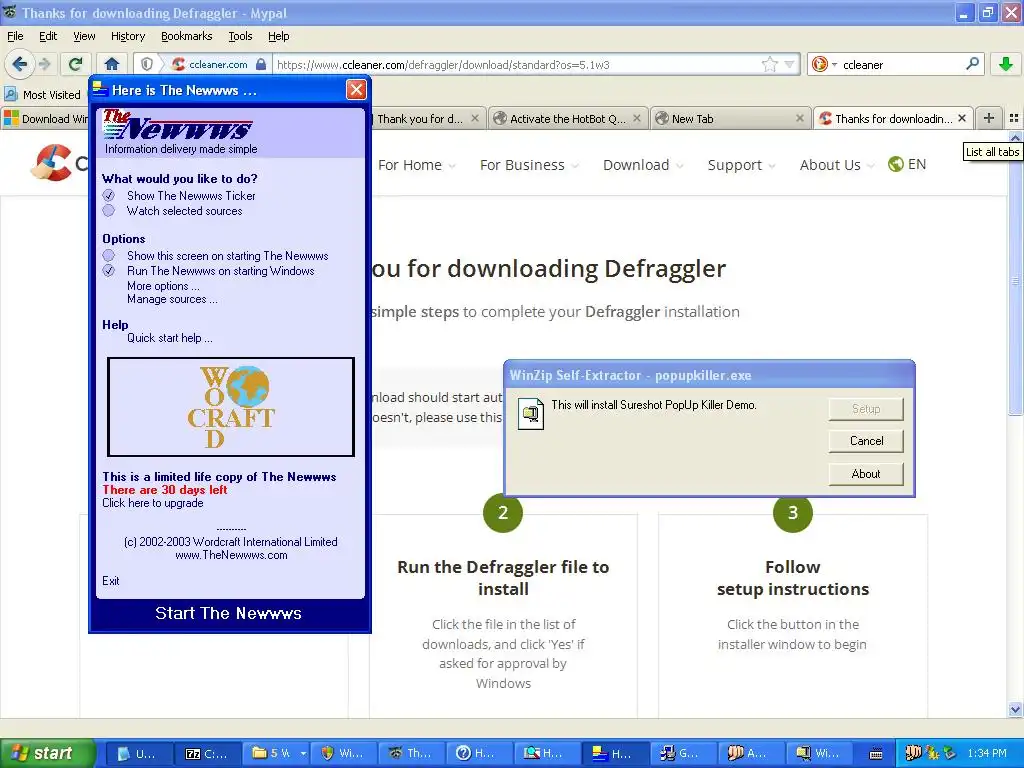Viewport: 1024px width, 768px height.
Task: Toggle Show this screen on starting option
Action: (x=108, y=255)
